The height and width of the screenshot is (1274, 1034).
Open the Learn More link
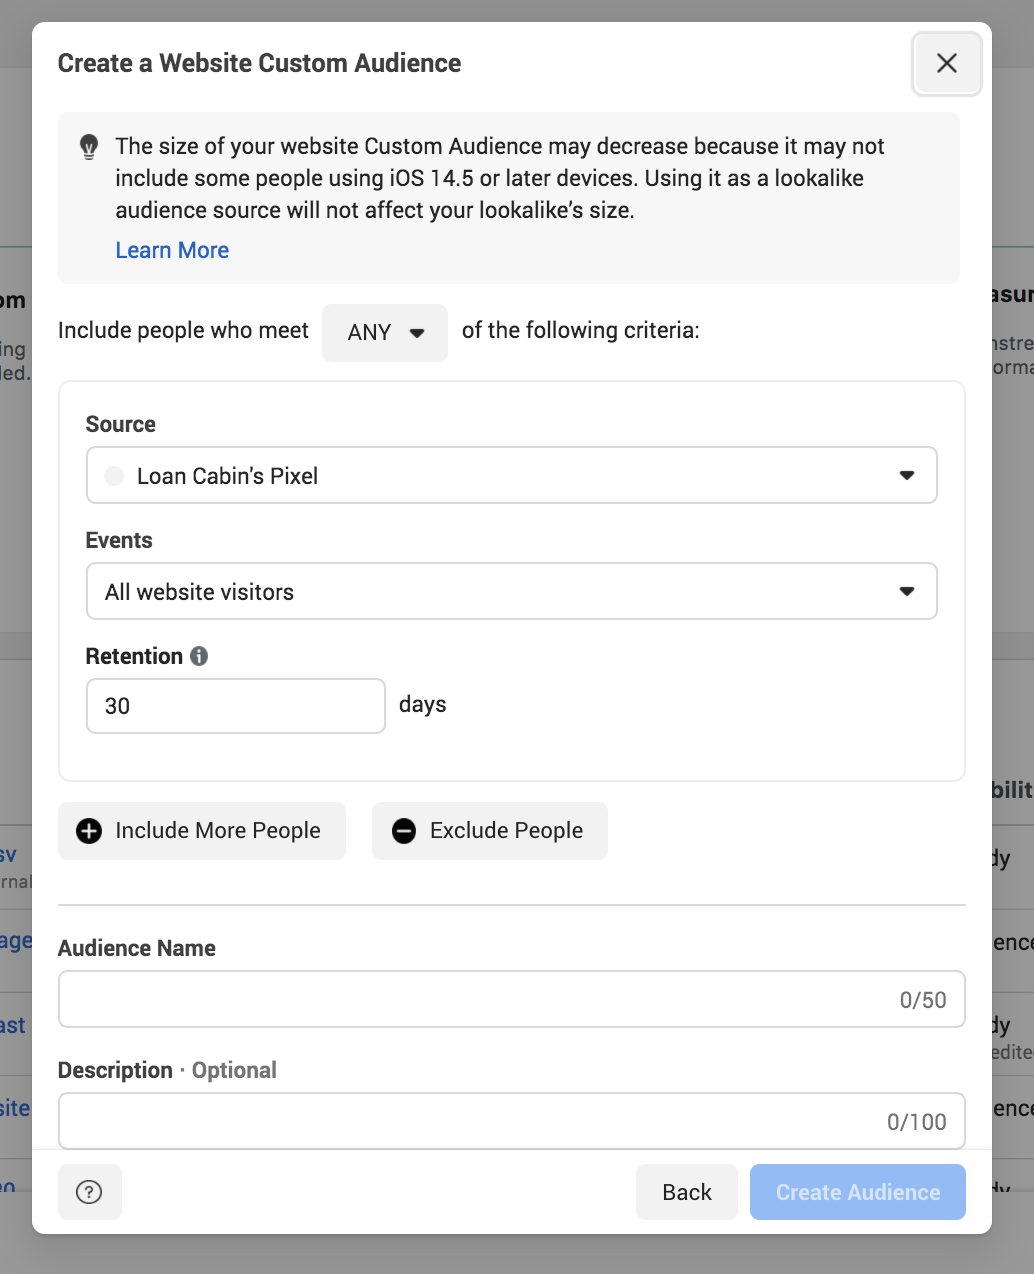pos(172,250)
